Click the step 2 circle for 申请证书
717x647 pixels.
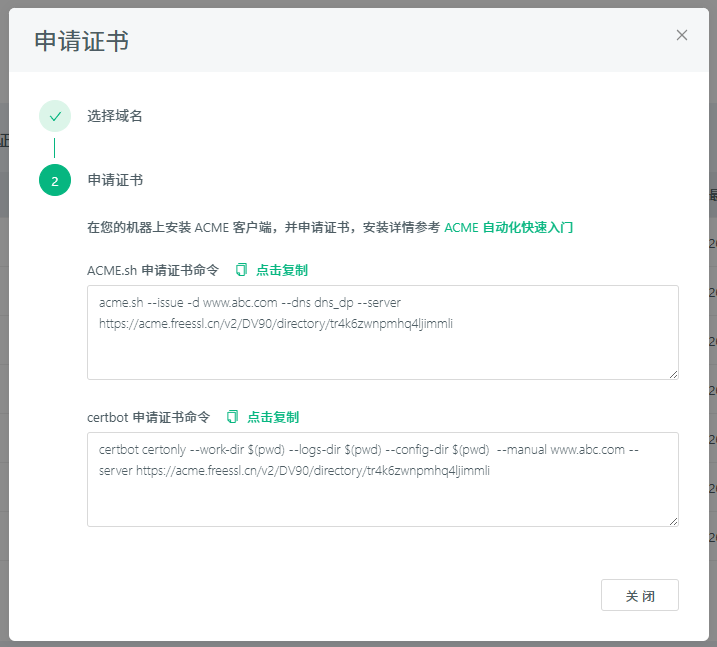pos(55,180)
